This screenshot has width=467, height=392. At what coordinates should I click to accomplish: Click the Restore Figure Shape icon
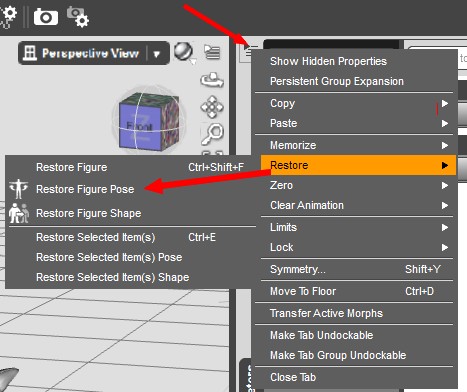click(19, 213)
